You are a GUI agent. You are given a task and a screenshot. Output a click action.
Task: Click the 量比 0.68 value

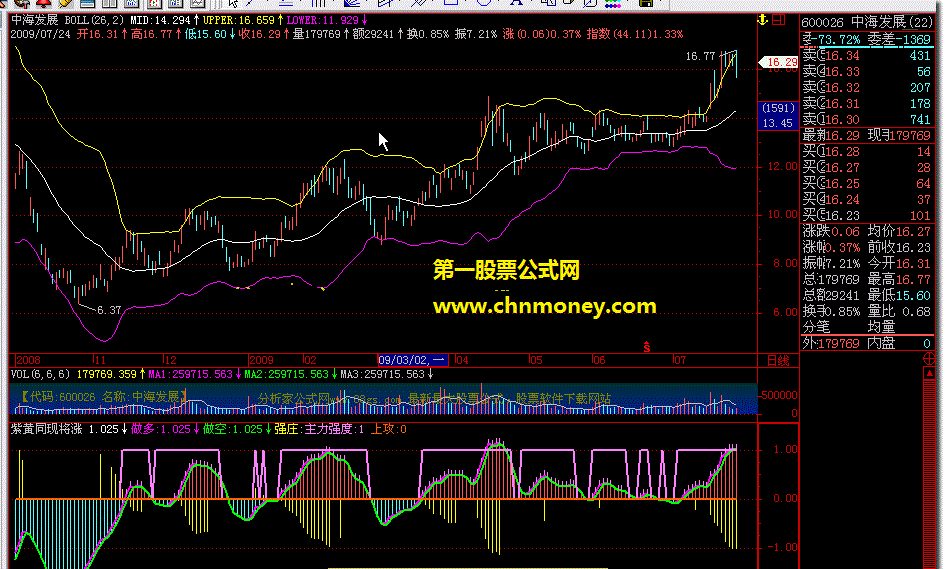pos(899,311)
